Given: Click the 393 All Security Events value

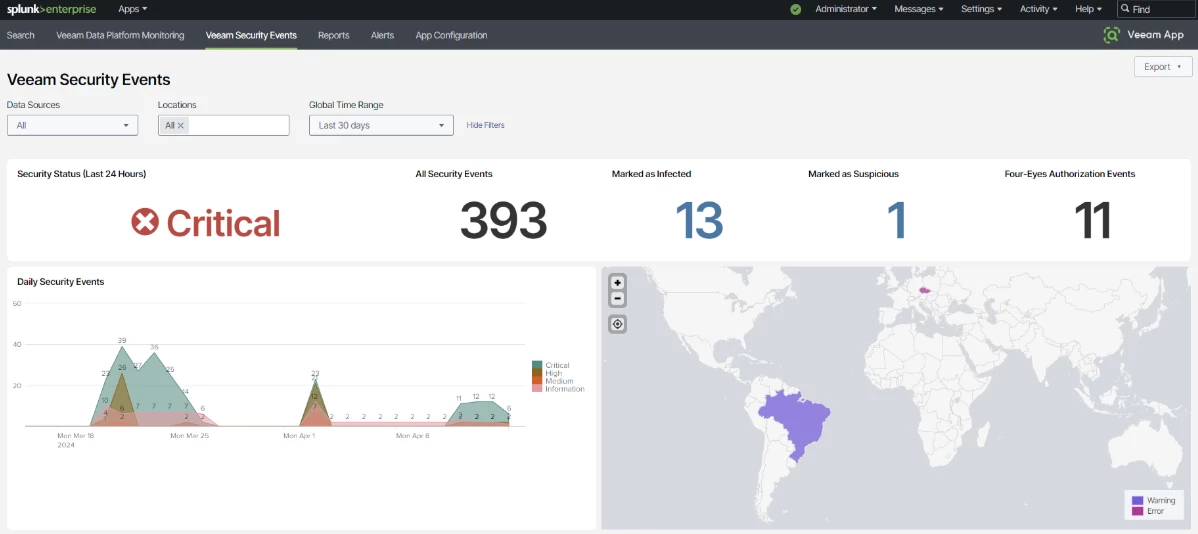Looking at the screenshot, I should coord(503,222).
